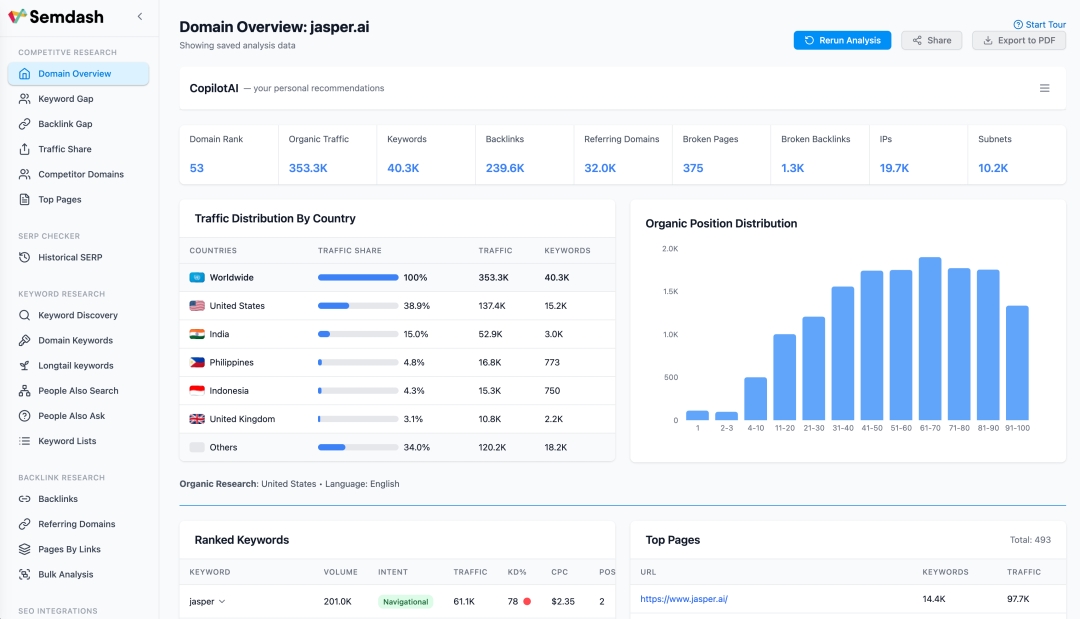The height and width of the screenshot is (619, 1080).
Task: Click the Subnets value 10.2K
Action: [x=993, y=168]
